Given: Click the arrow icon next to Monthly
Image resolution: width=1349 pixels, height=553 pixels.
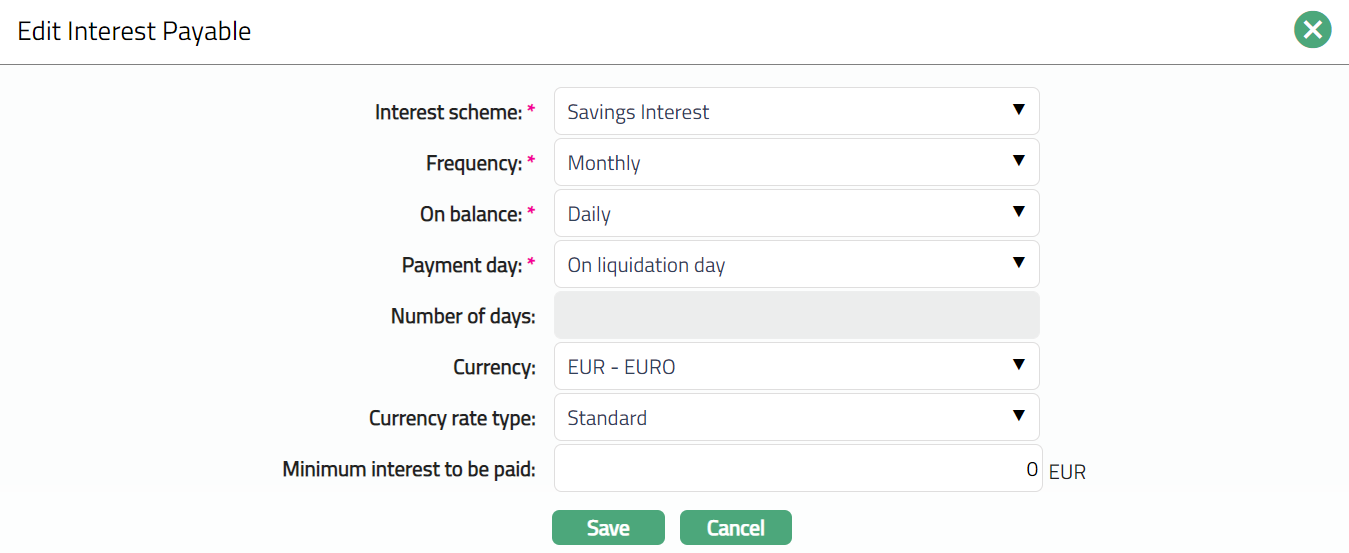Looking at the screenshot, I should tap(1018, 160).
